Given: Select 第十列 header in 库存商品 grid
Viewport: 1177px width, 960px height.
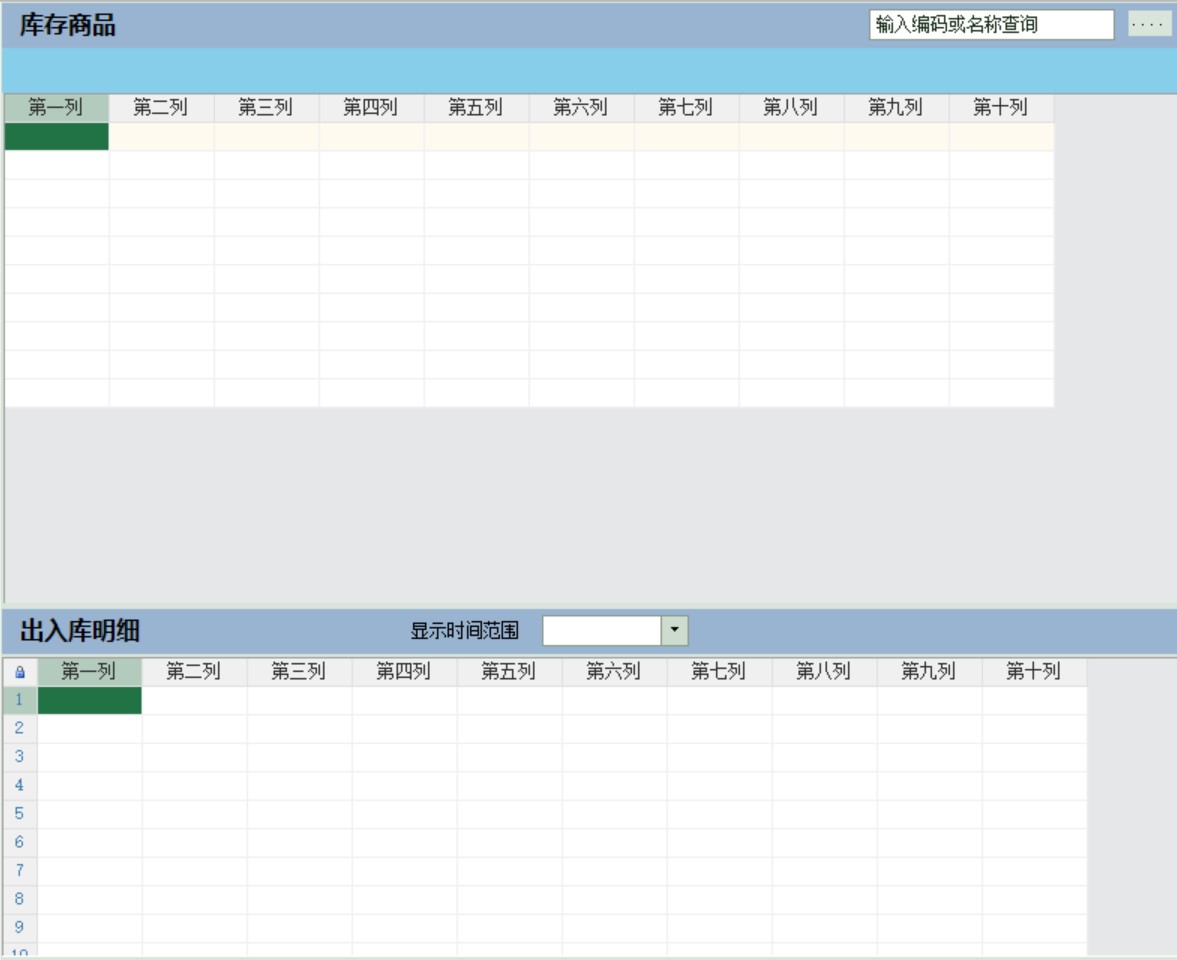Looking at the screenshot, I should click(1001, 108).
